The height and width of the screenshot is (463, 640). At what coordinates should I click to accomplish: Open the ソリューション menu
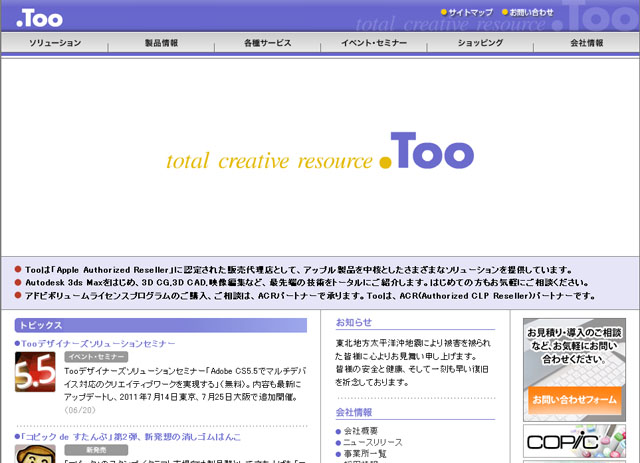pos(55,43)
